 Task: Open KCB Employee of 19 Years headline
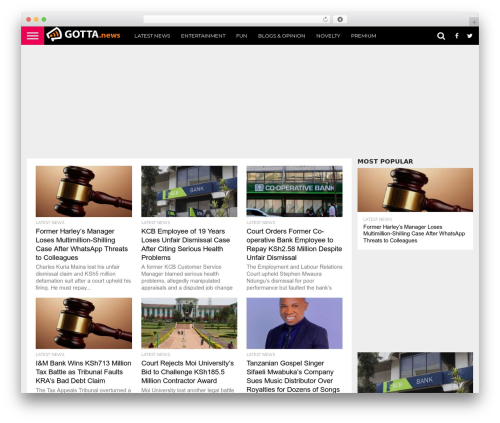click(x=186, y=244)
